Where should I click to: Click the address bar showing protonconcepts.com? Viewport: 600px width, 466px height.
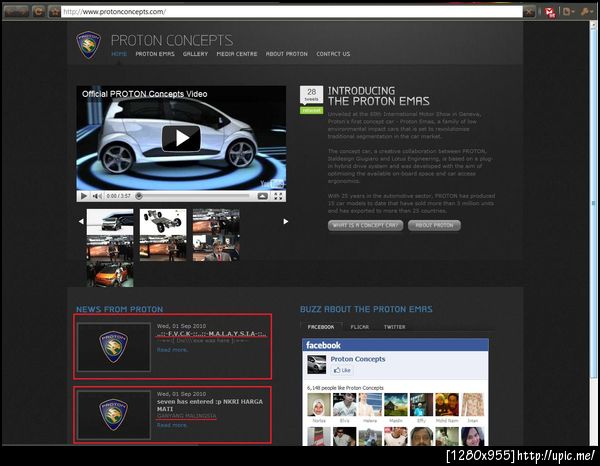(x=292, y=11)
